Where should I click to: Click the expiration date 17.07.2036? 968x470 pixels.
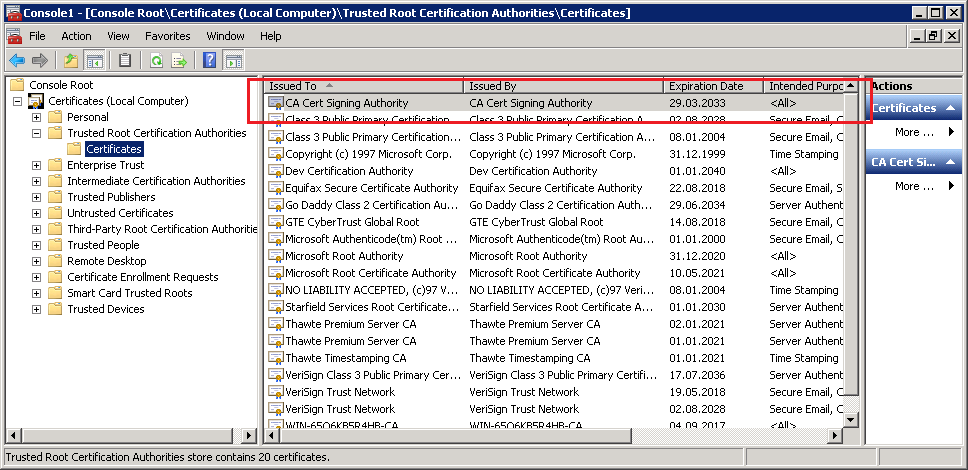click(x=697, y=375)
